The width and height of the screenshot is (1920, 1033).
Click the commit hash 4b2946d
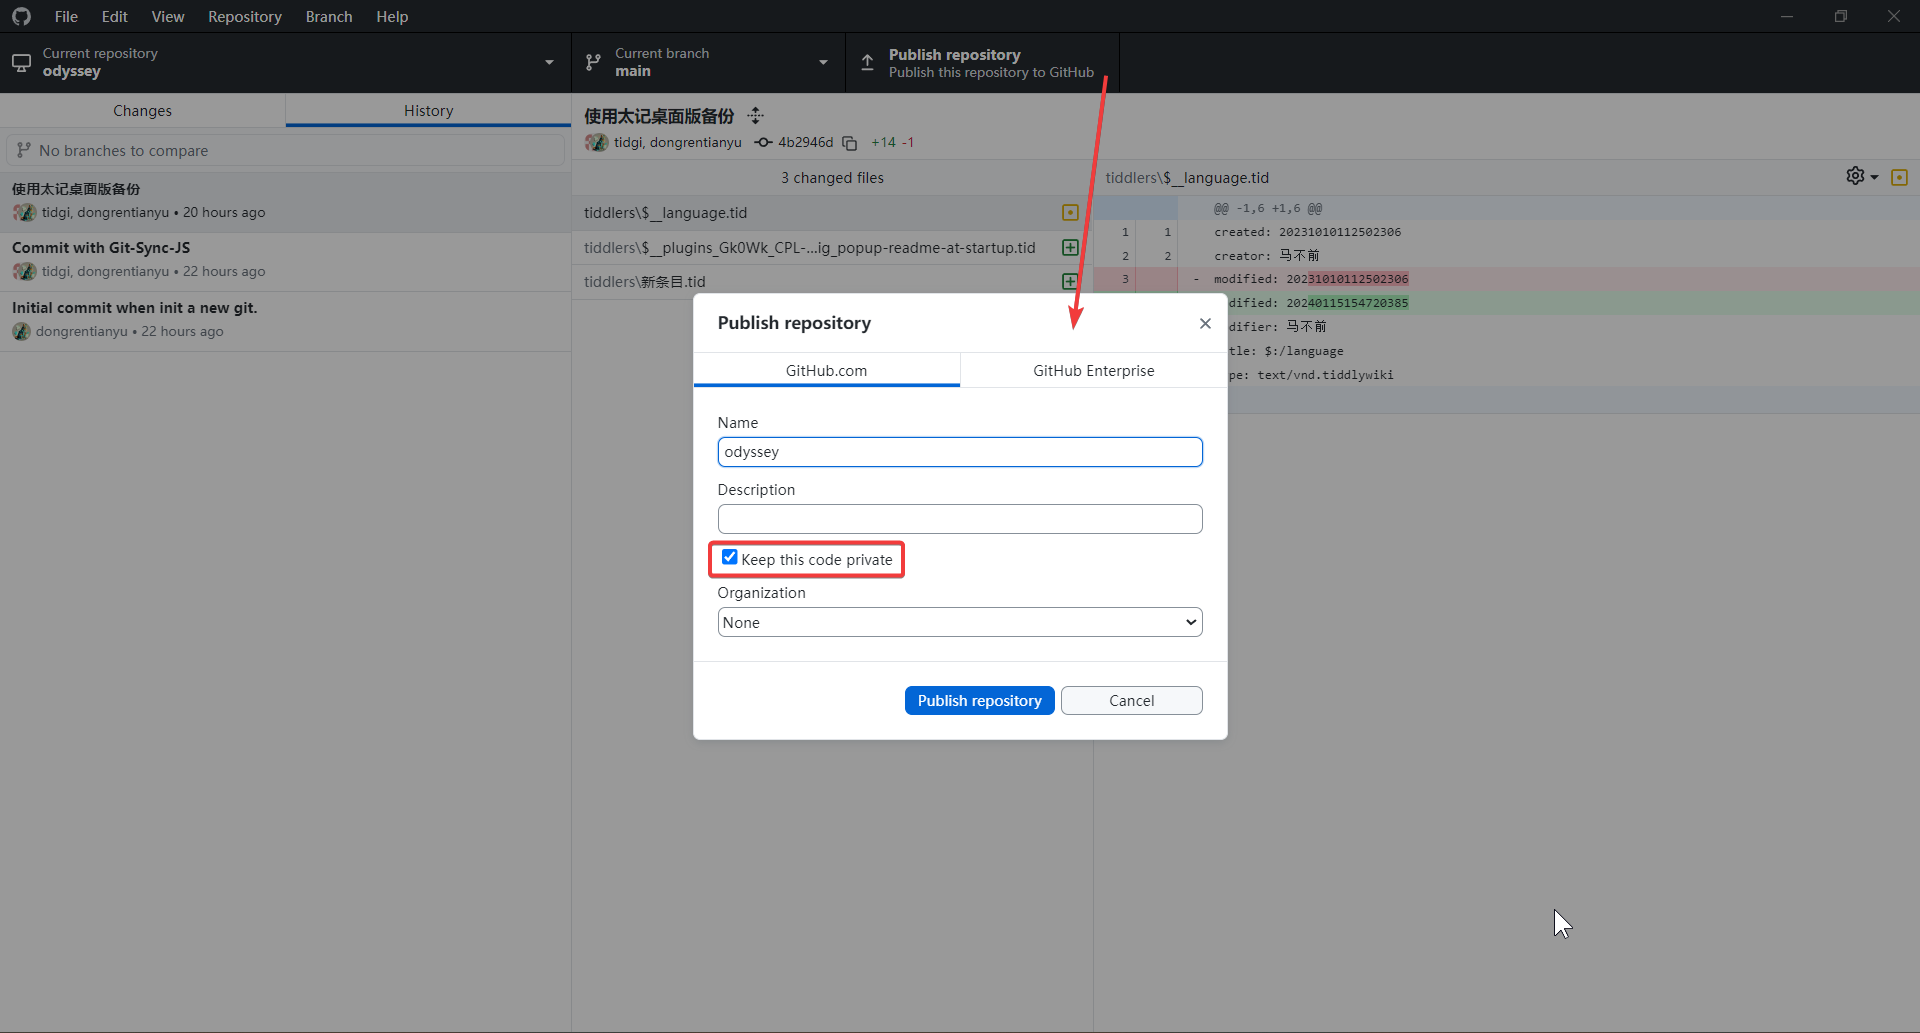pos(805,142)
